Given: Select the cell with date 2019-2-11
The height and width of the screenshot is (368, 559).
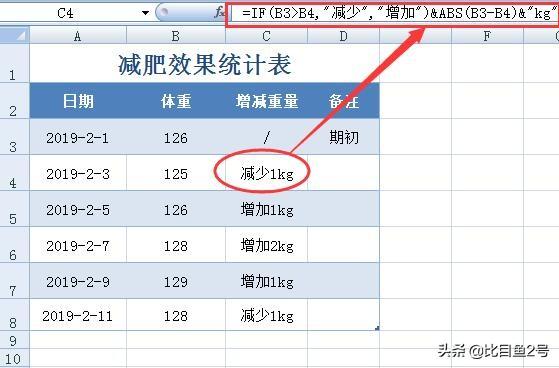Looking at the screenshot, I should coord(78,315).
